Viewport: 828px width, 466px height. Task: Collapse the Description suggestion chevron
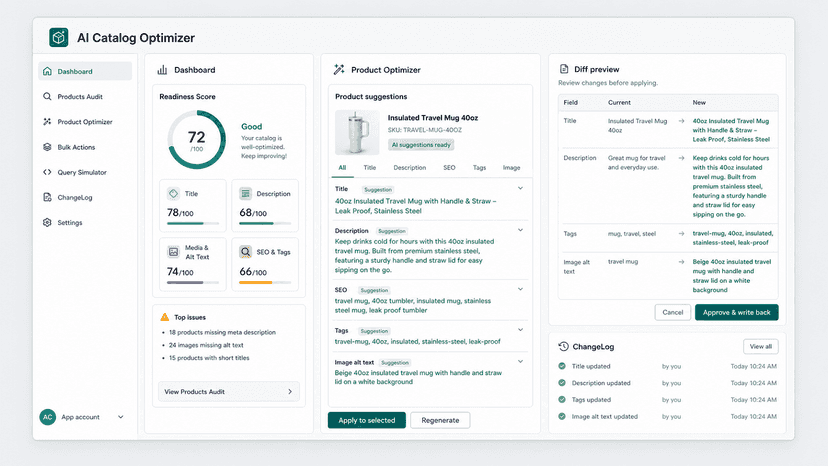pos(520,230)
